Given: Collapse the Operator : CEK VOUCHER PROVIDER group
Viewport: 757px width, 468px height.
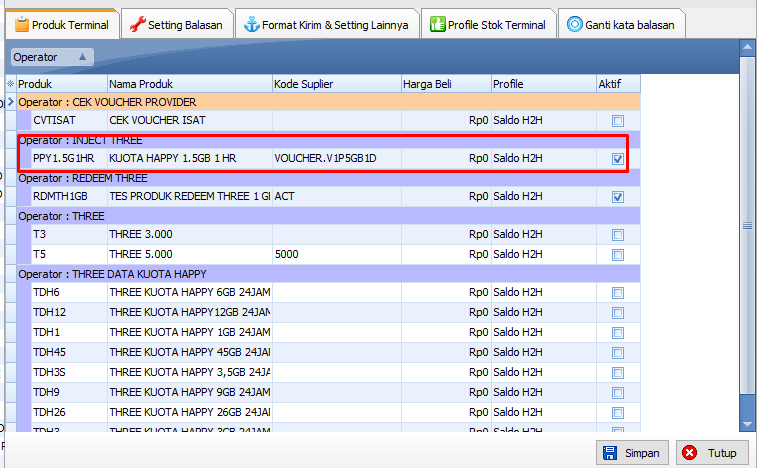Looking at the screenshot, I should pos(328,102).
